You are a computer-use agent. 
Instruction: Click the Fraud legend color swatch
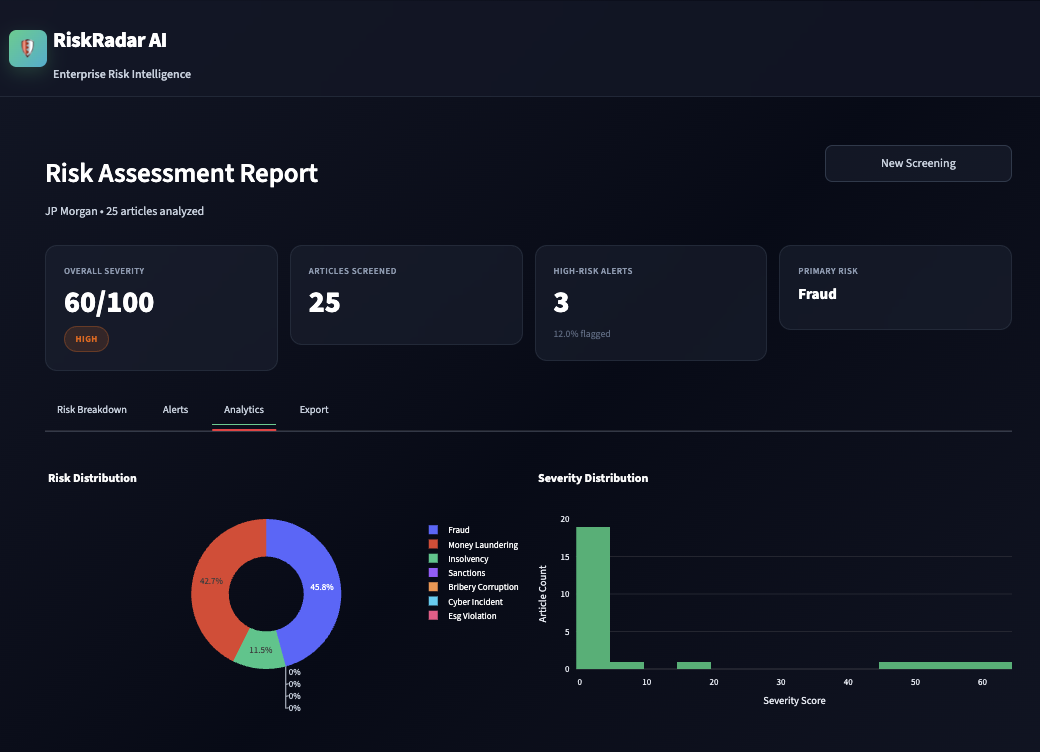point(433,530)
